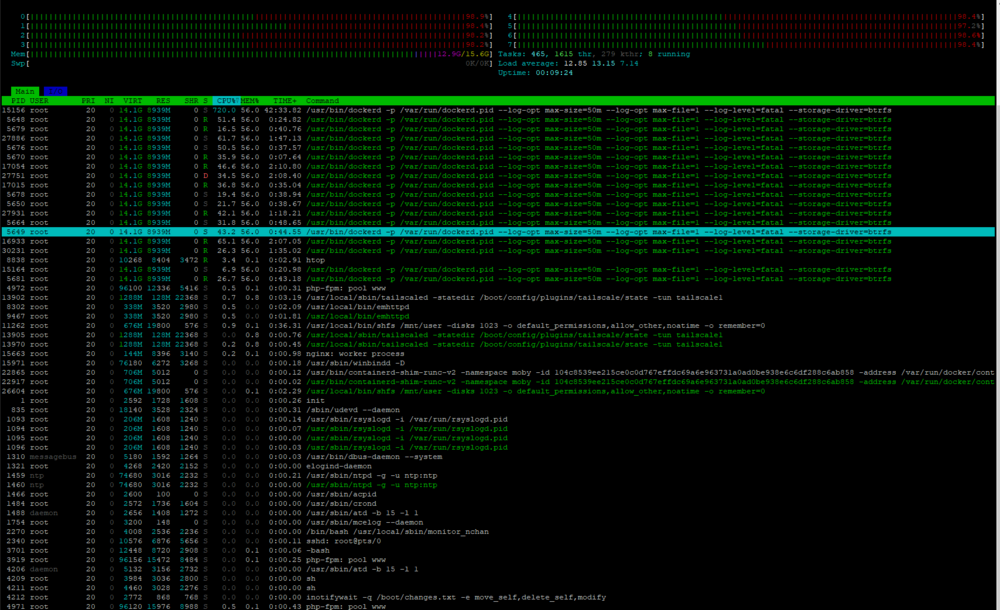Select the acpid process row
The height and width of the screenshot is (610, 1000).
click(497, 494)
